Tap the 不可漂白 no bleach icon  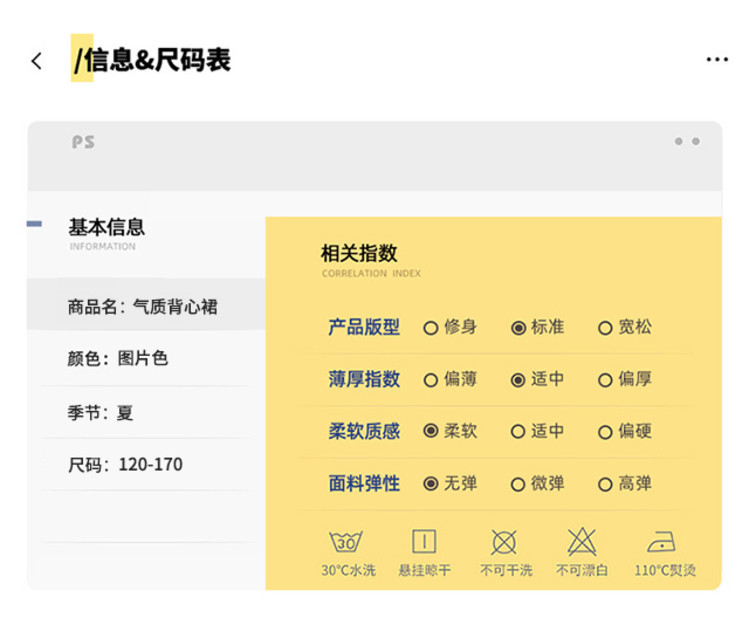[x=581, y=541]
